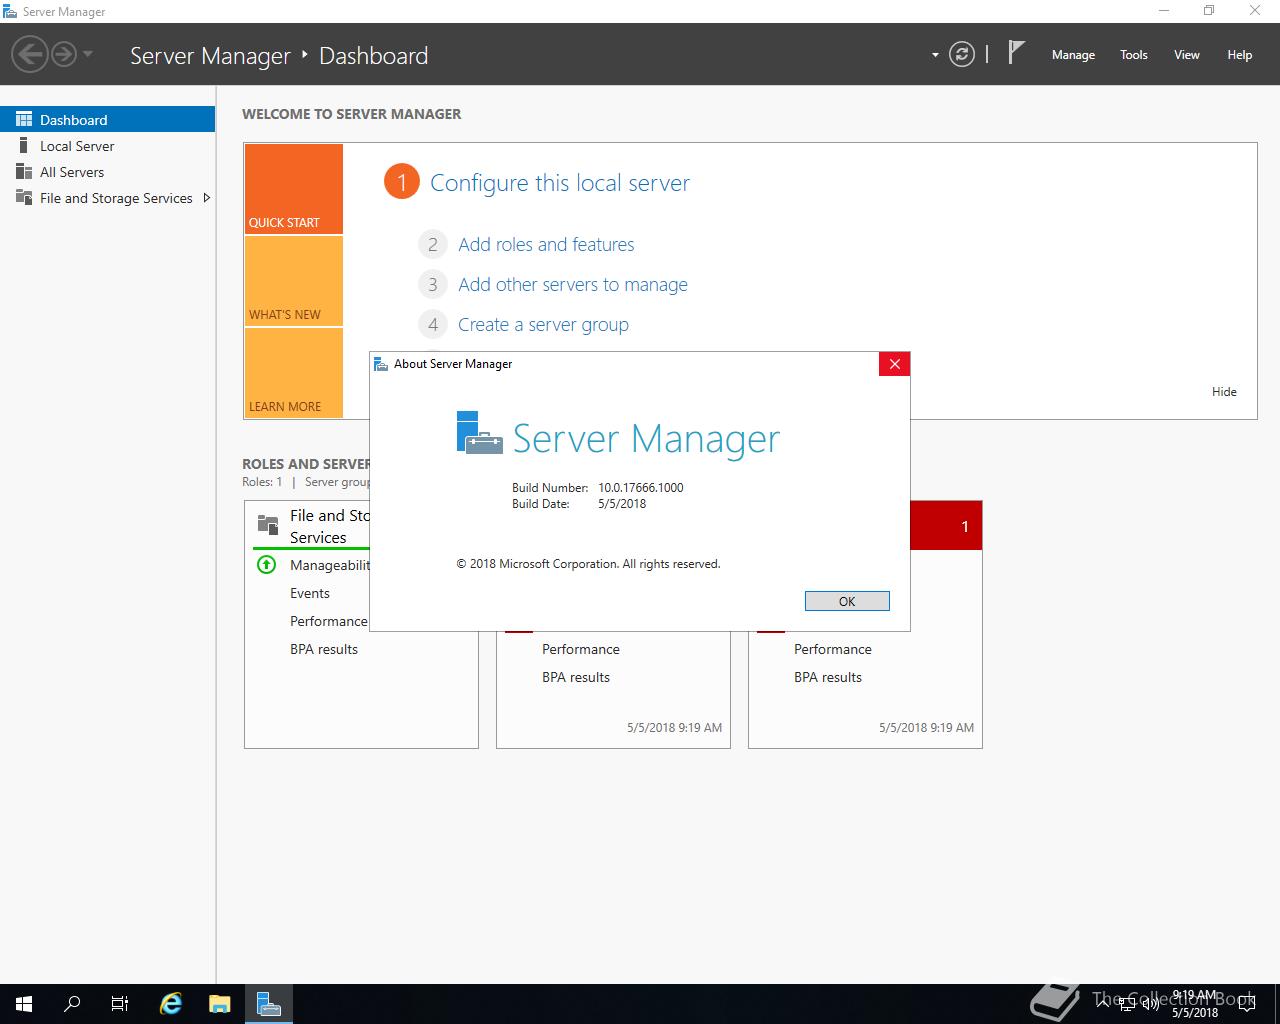The height and width of the screenshot is (1024, 1280).
Task: Open the Manage menu
Action: (1073, 55)
